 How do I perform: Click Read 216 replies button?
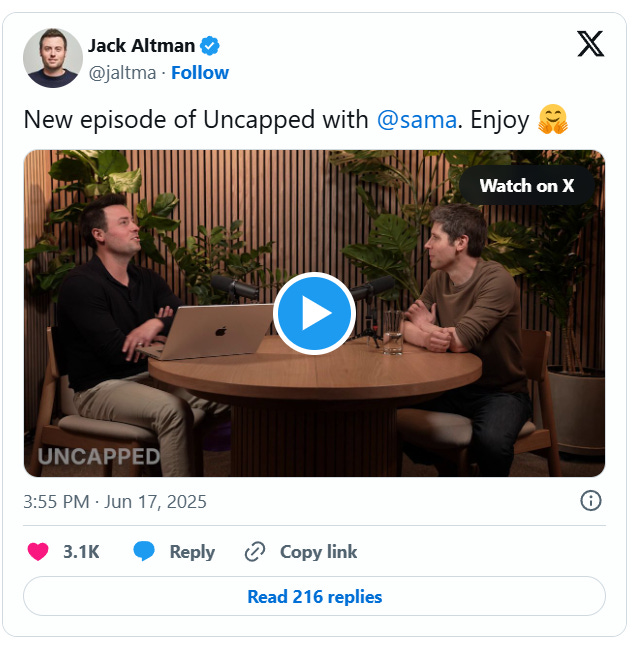pos(315,596)
